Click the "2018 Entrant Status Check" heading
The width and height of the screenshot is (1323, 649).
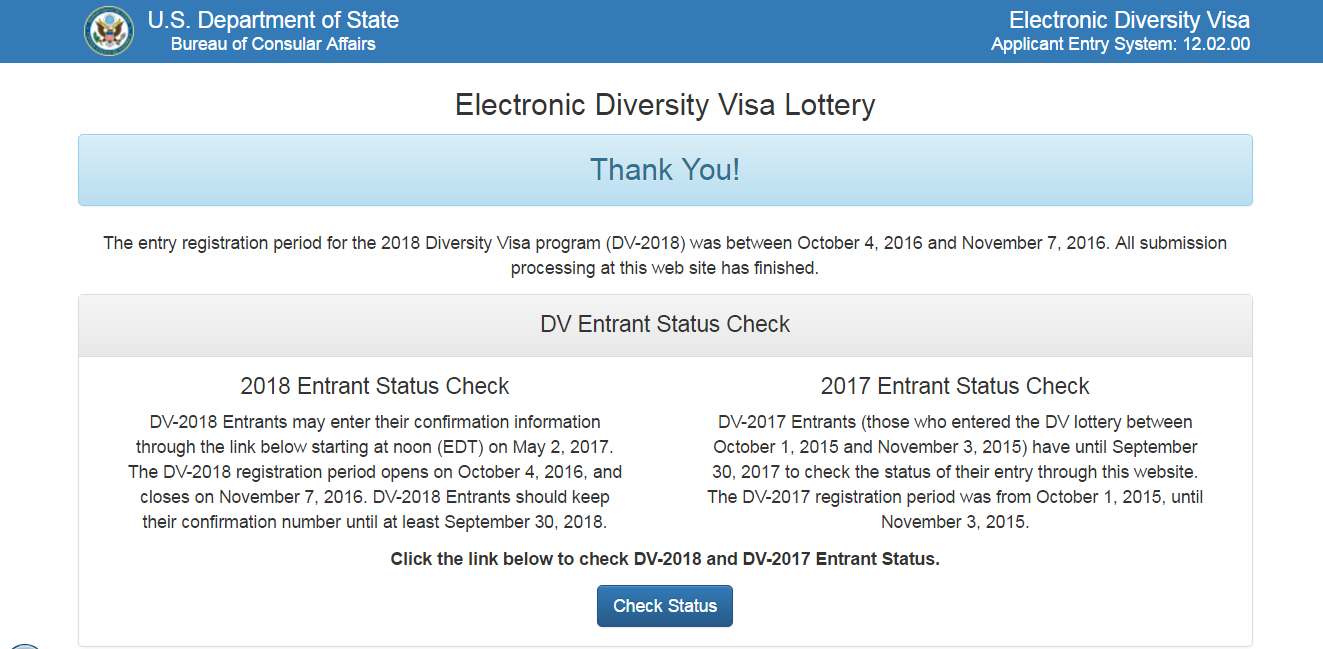pyautogui.click(x=375, y=386)
